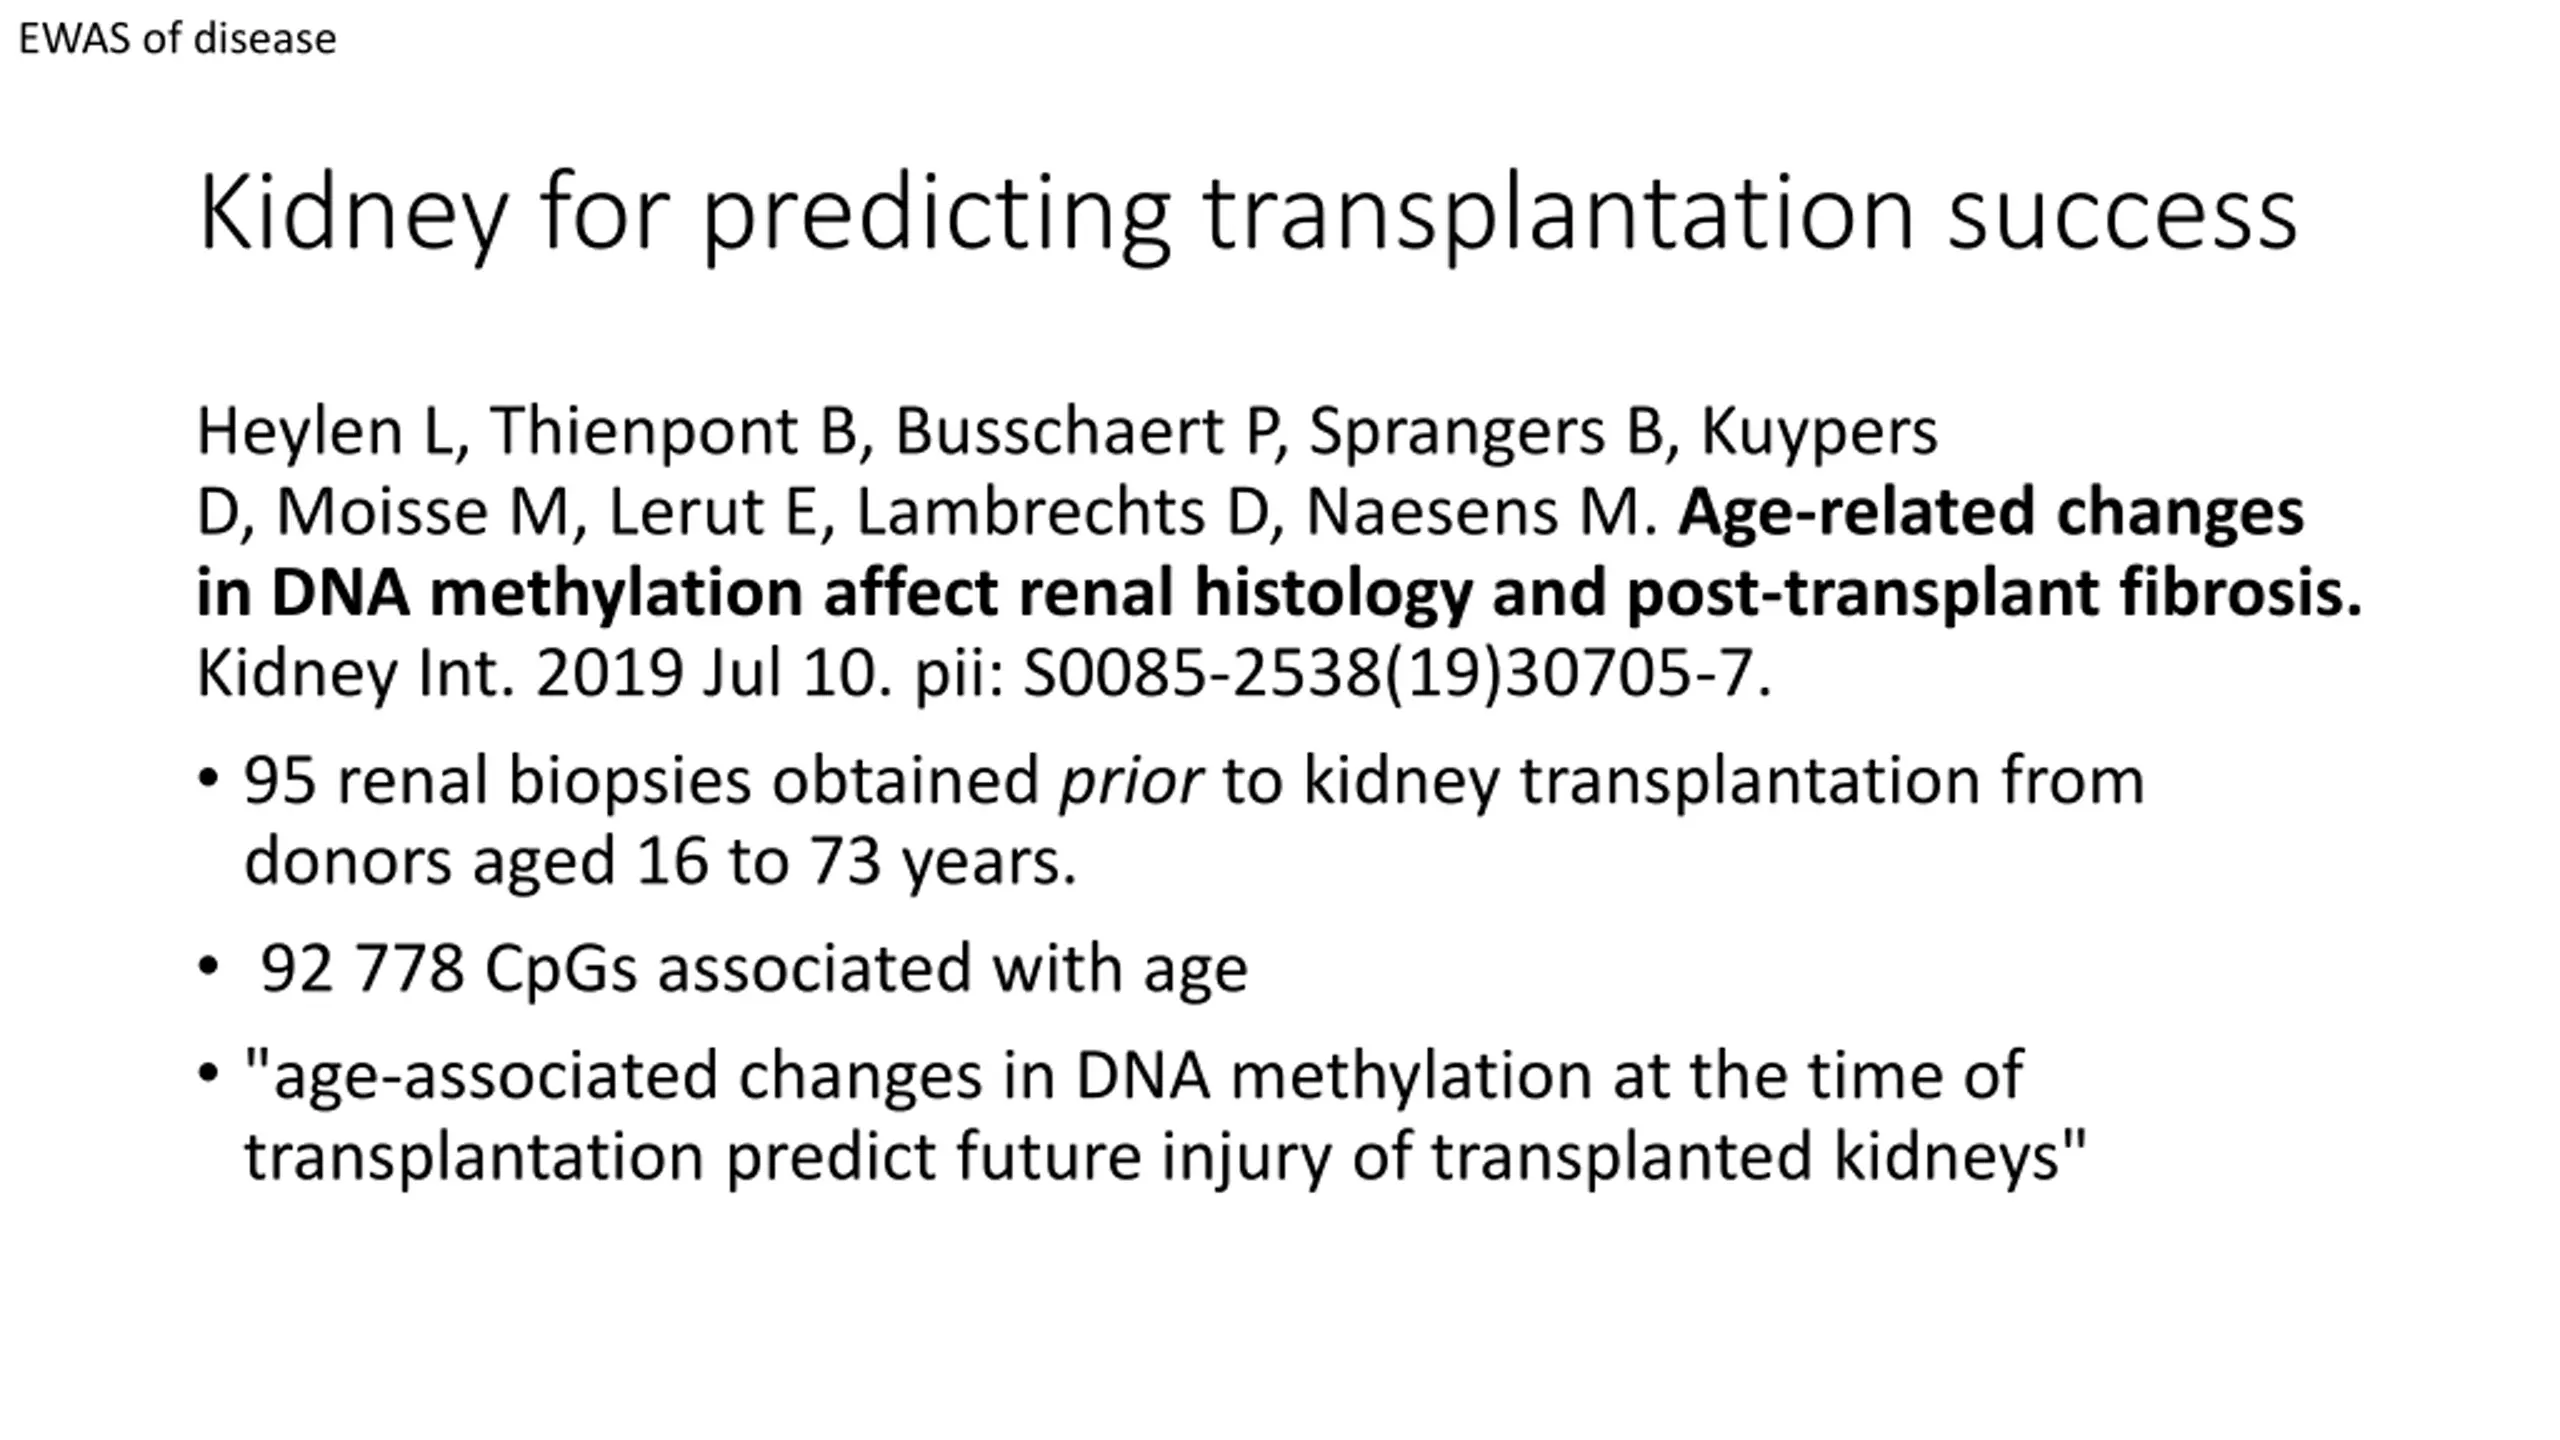The image size is (2560, 1440).
Task: Click the number '92 778' in second bullet
Action: [x=362, y=969]
